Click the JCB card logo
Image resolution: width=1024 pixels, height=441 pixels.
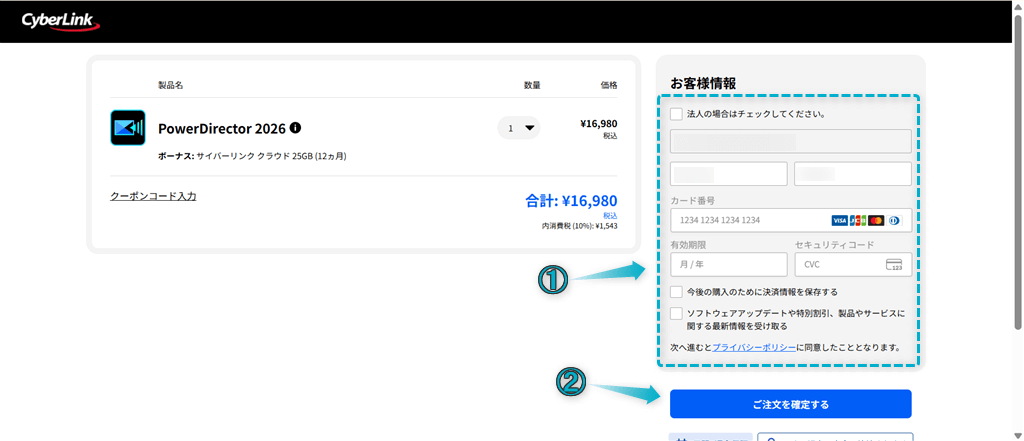857,221
